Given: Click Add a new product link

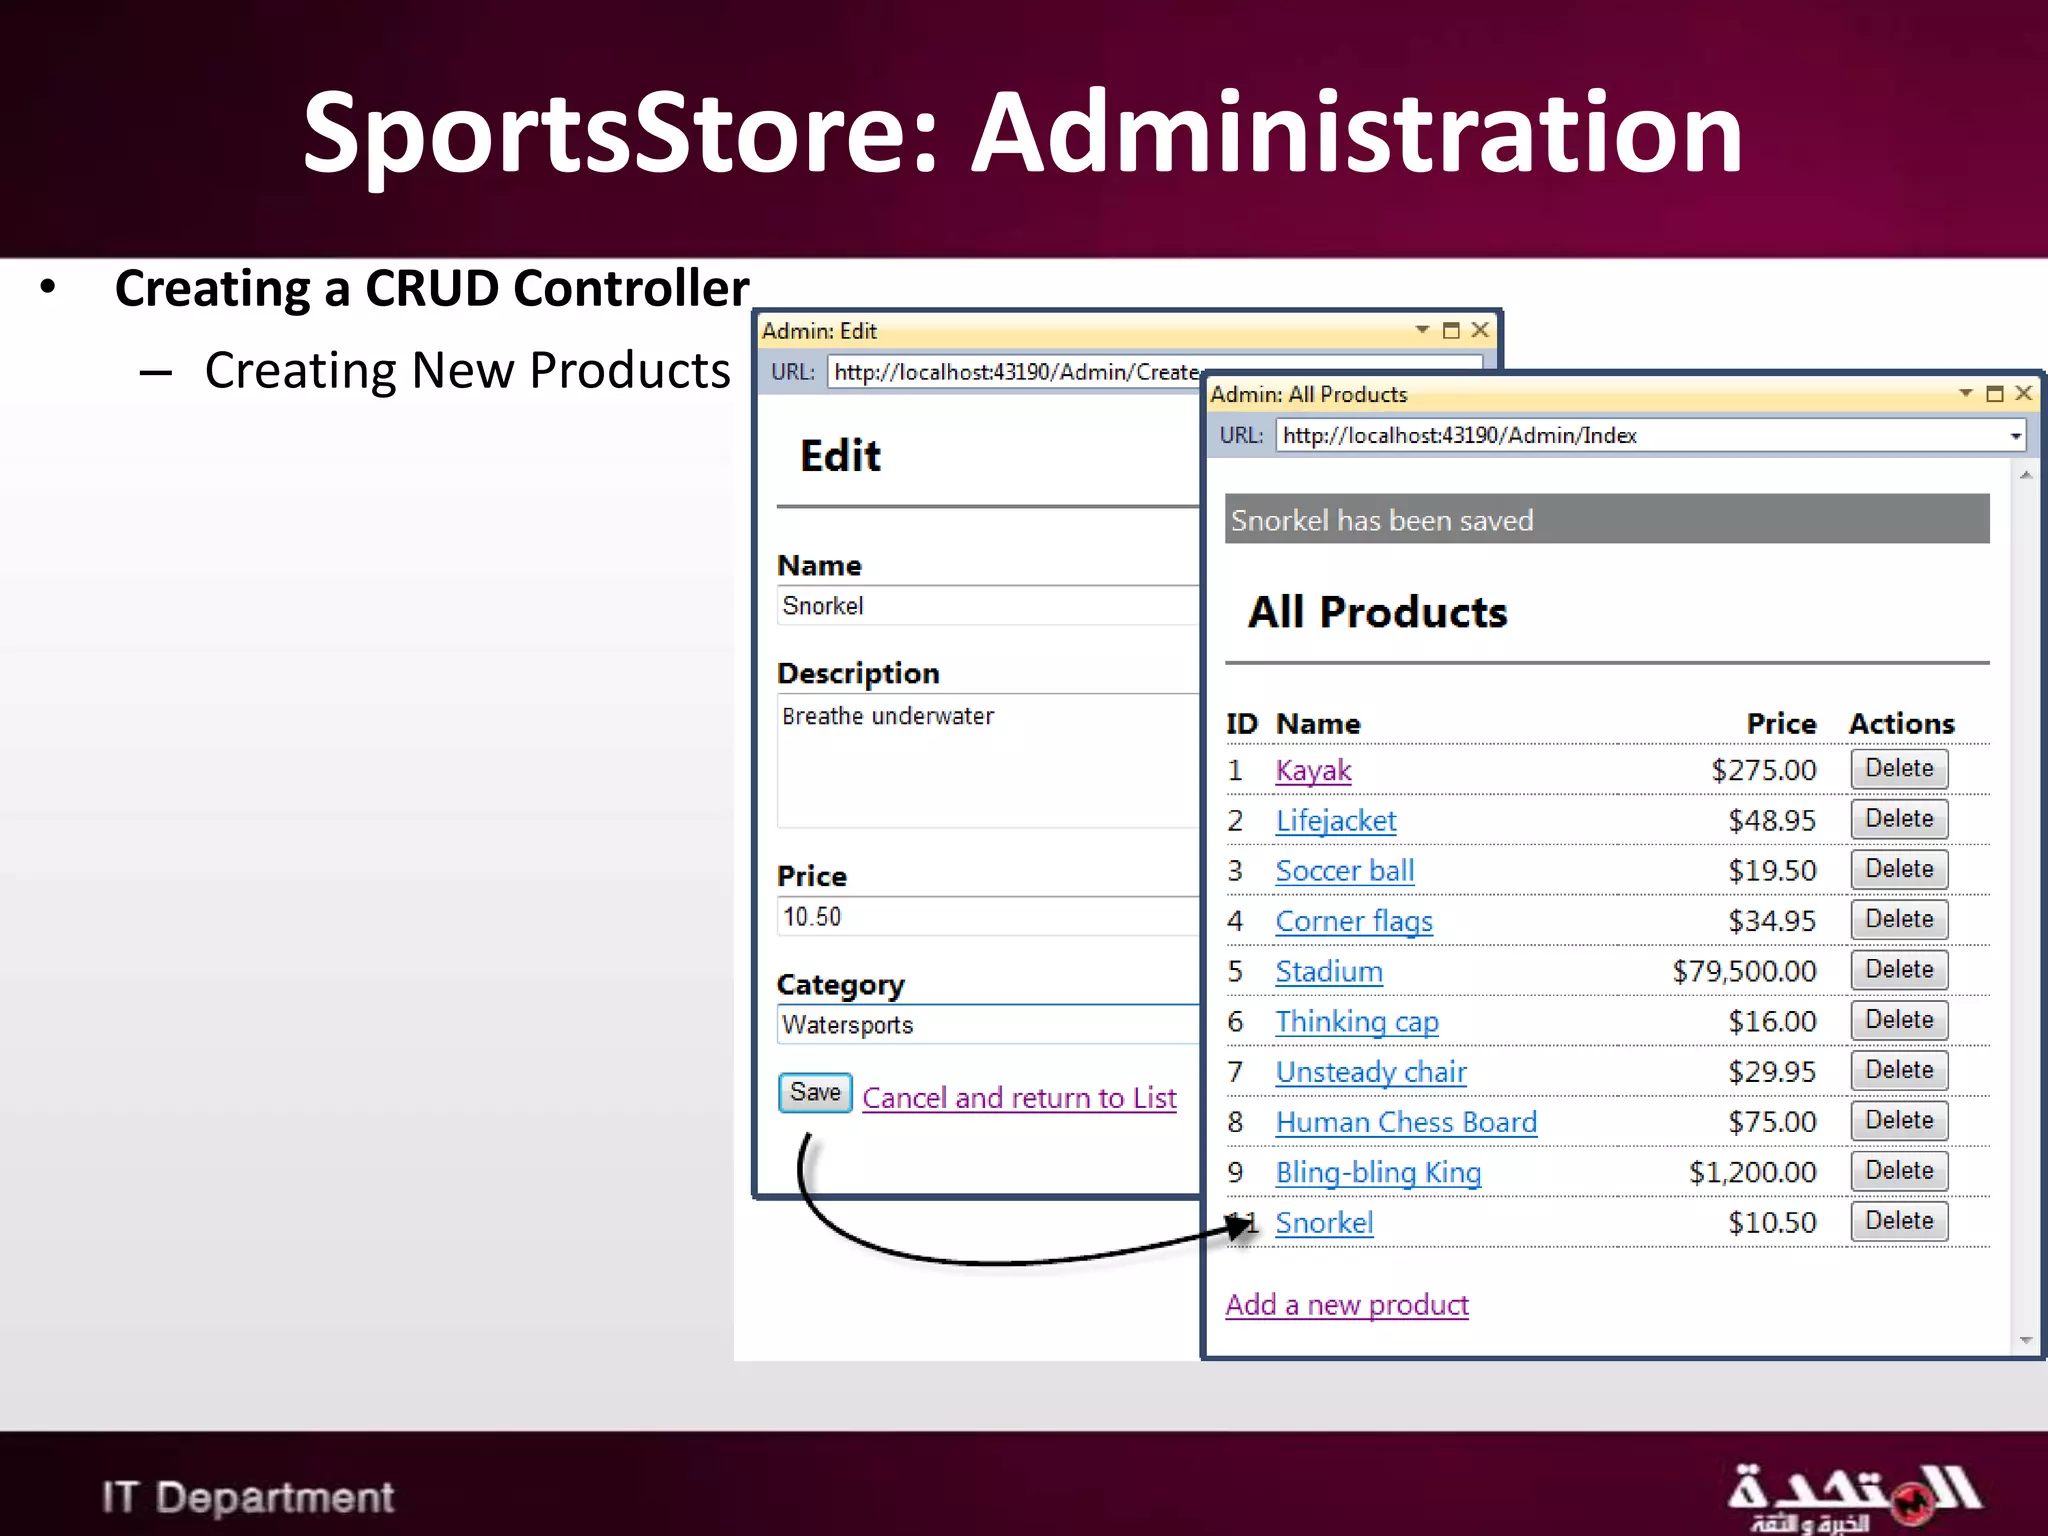Looking at the screenshot, I should 1347,1305.
